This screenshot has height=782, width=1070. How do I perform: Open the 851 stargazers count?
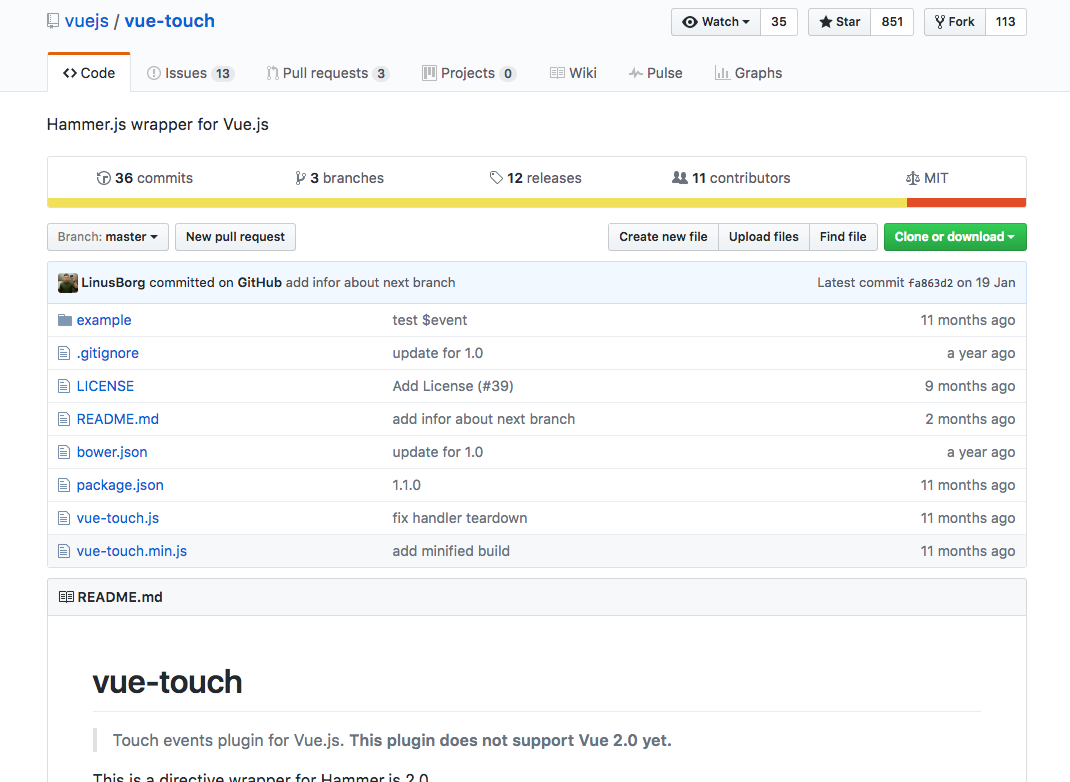(892, 22)
